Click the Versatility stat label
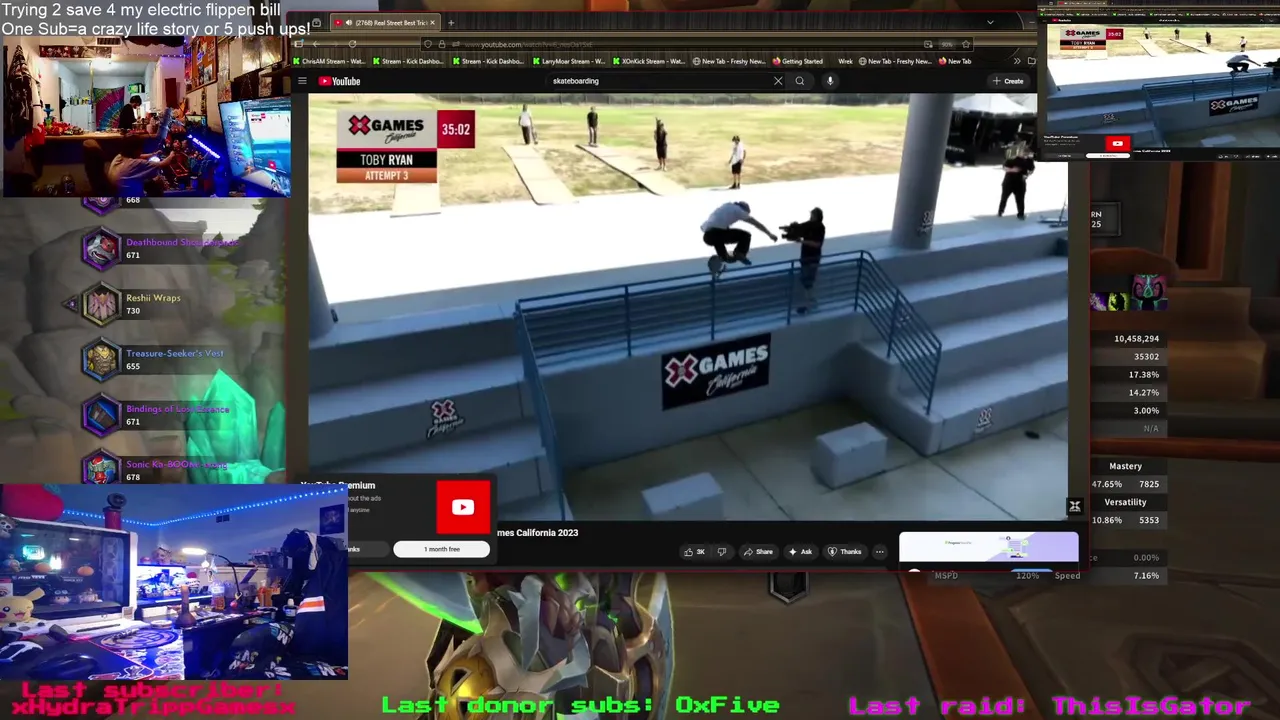 click(1125, 502)
